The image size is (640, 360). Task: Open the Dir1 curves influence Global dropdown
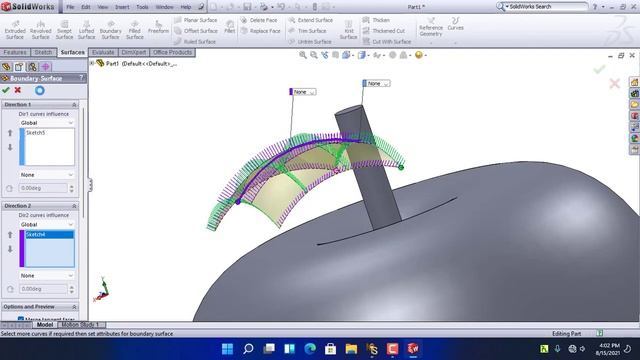point(47,123)
